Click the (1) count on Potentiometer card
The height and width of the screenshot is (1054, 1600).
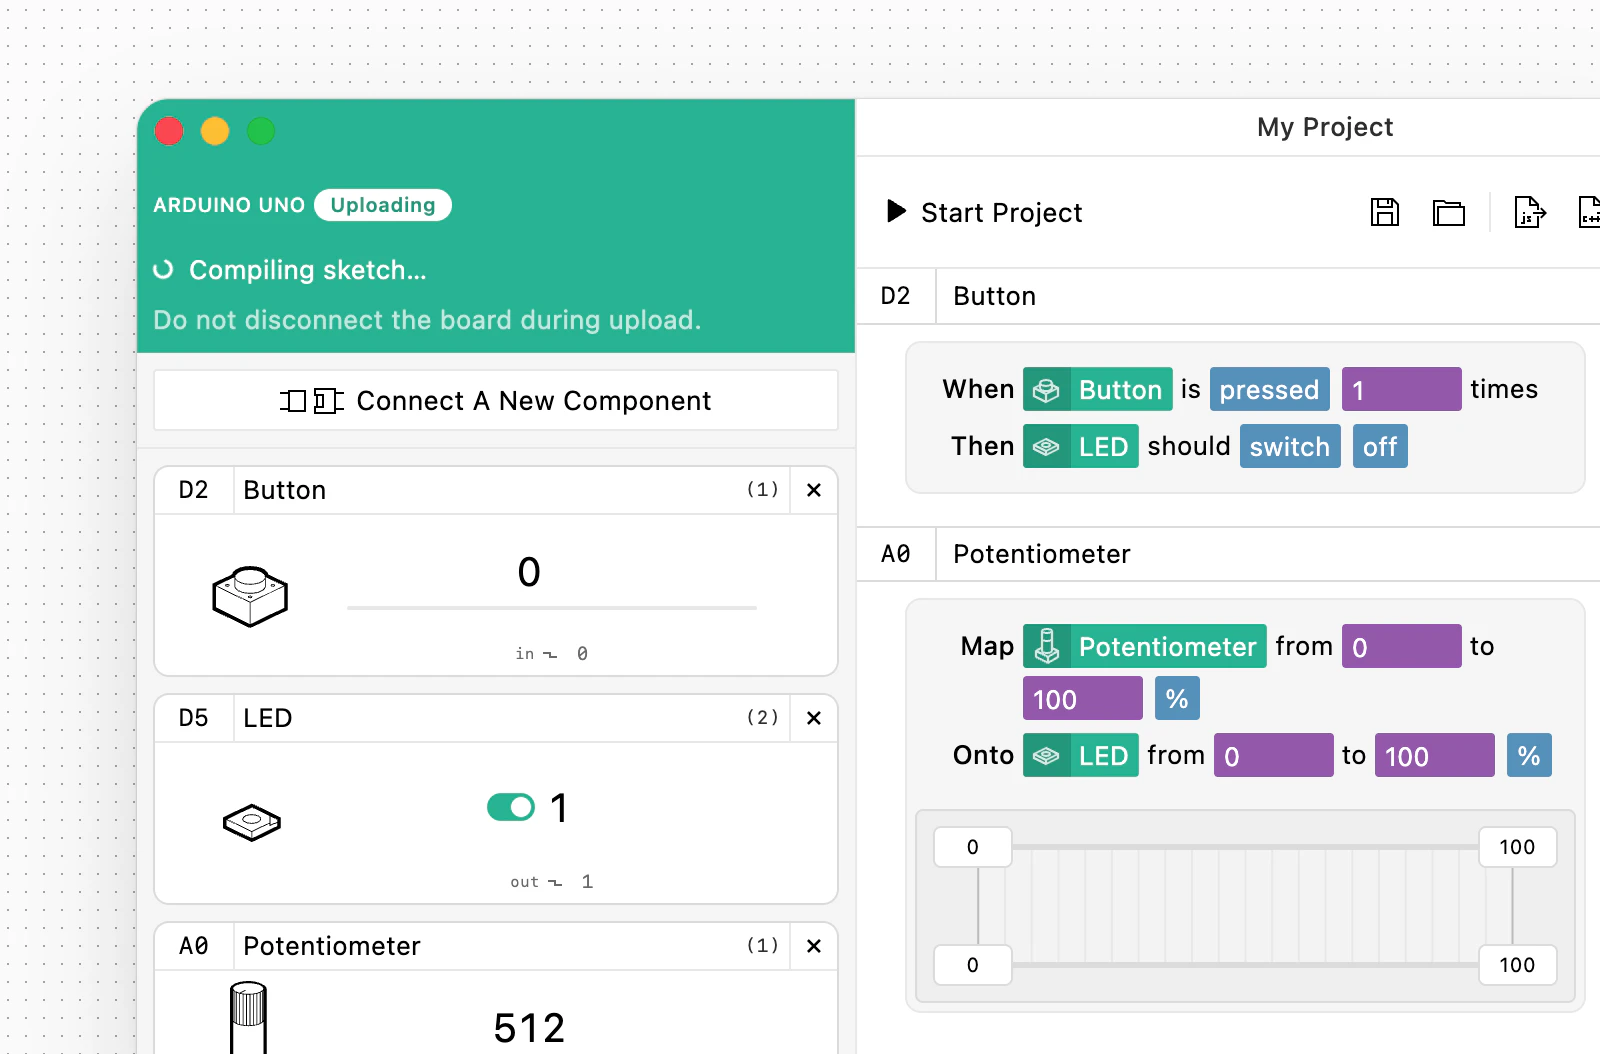pos(762,945)
